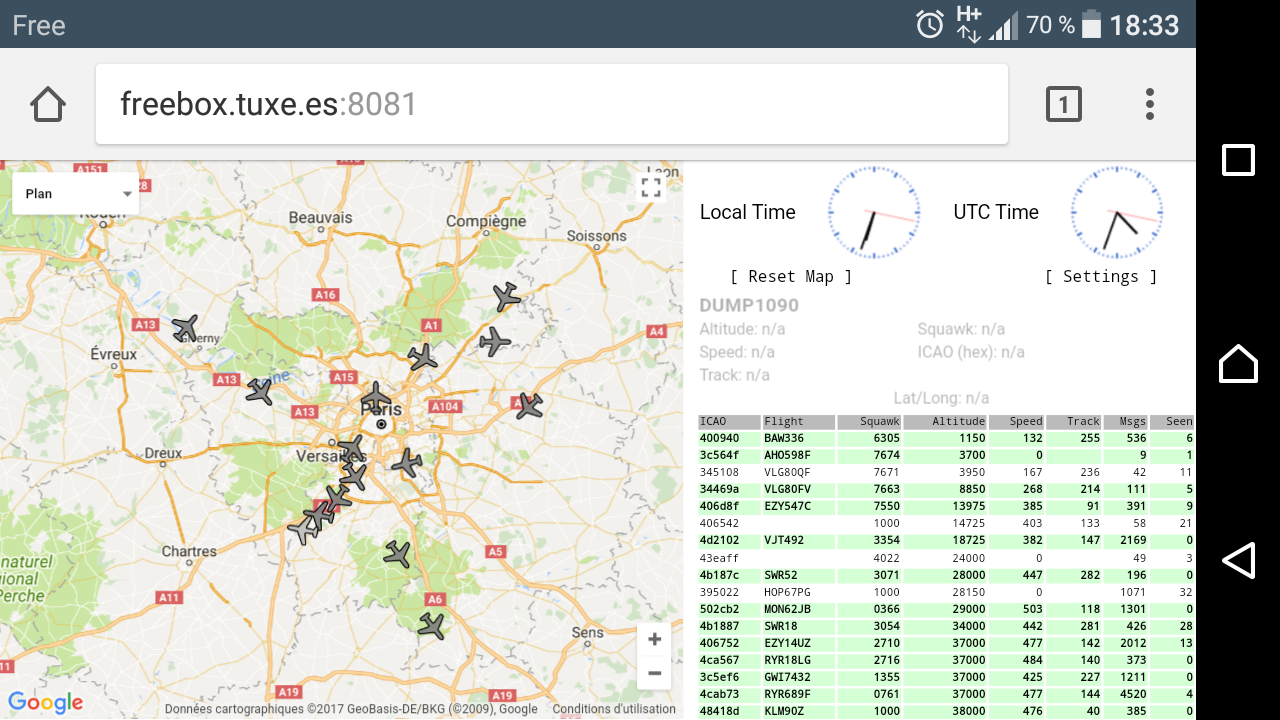Select the aircraft directly over Paris
The image size is (1280, 720).
[376, 397]
